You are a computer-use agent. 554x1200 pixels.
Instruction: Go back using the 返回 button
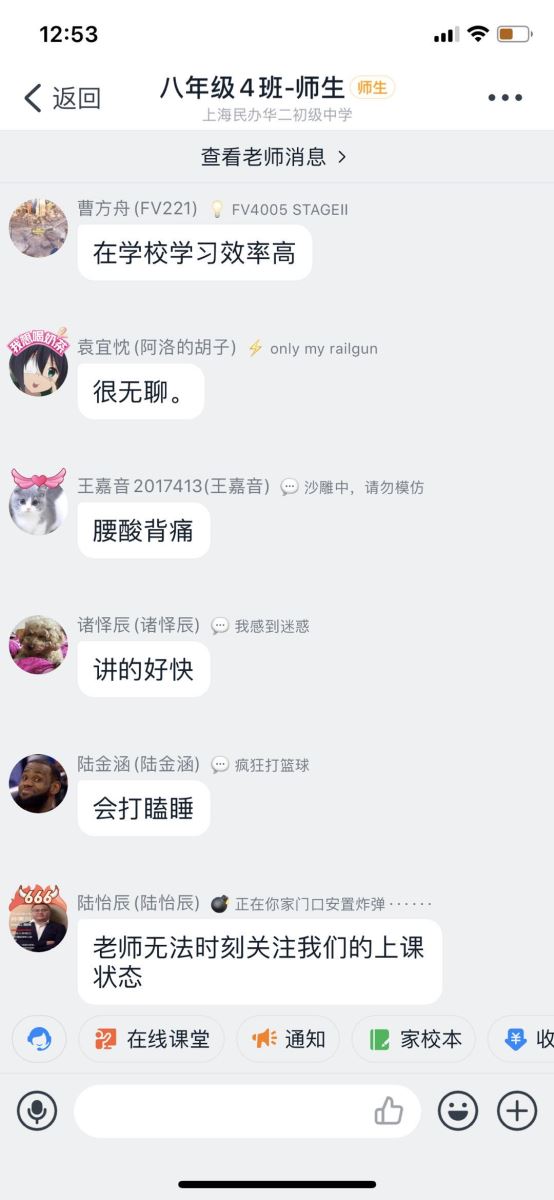point(62,98)
